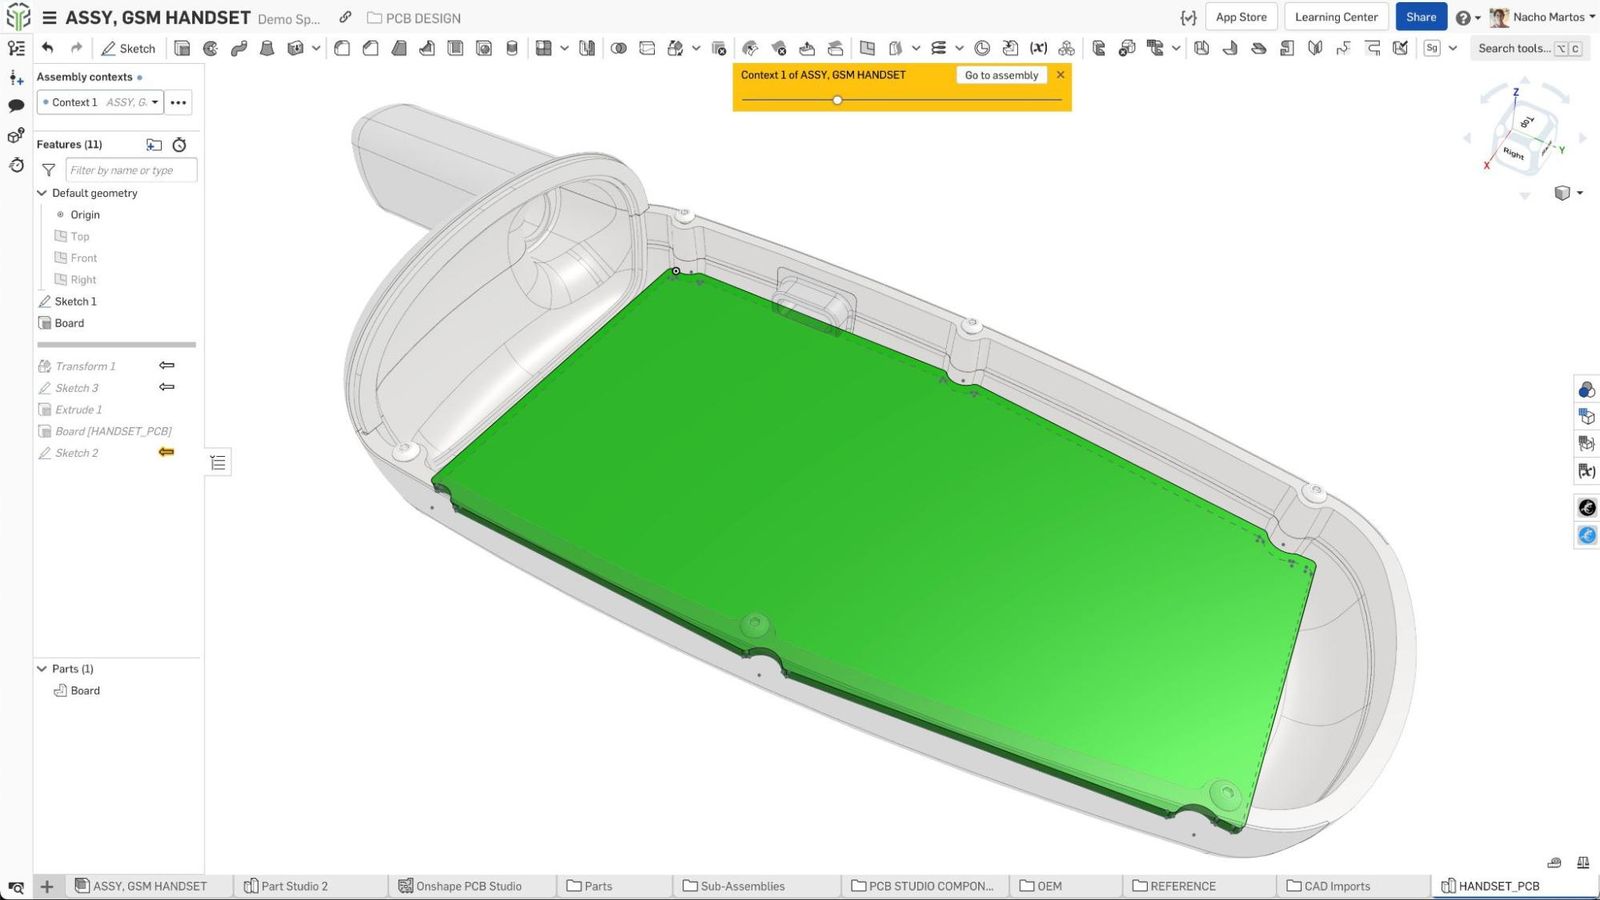1600x900 pixels.
Task: Pick the Loft tool icon
Action: point(267,48)
